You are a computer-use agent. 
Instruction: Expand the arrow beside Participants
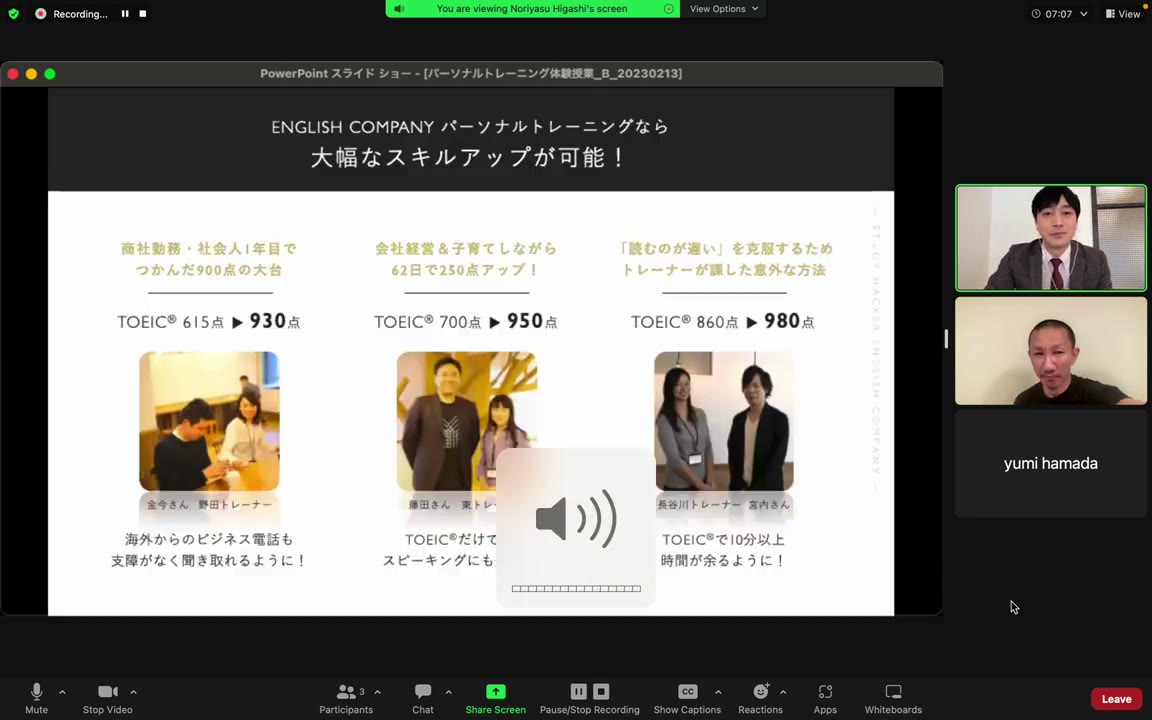[378, 692]
